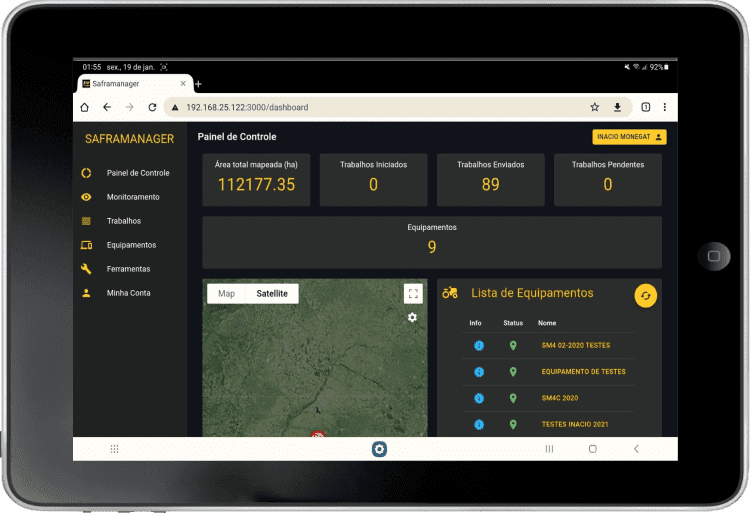Open a new browser tab
The width and height of the screenshot is (750, 513).
tap(198, 85)
